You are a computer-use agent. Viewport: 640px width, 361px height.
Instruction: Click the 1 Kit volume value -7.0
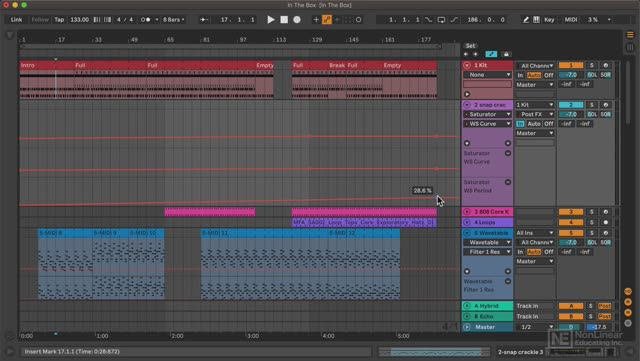click(x=571, y=75)
